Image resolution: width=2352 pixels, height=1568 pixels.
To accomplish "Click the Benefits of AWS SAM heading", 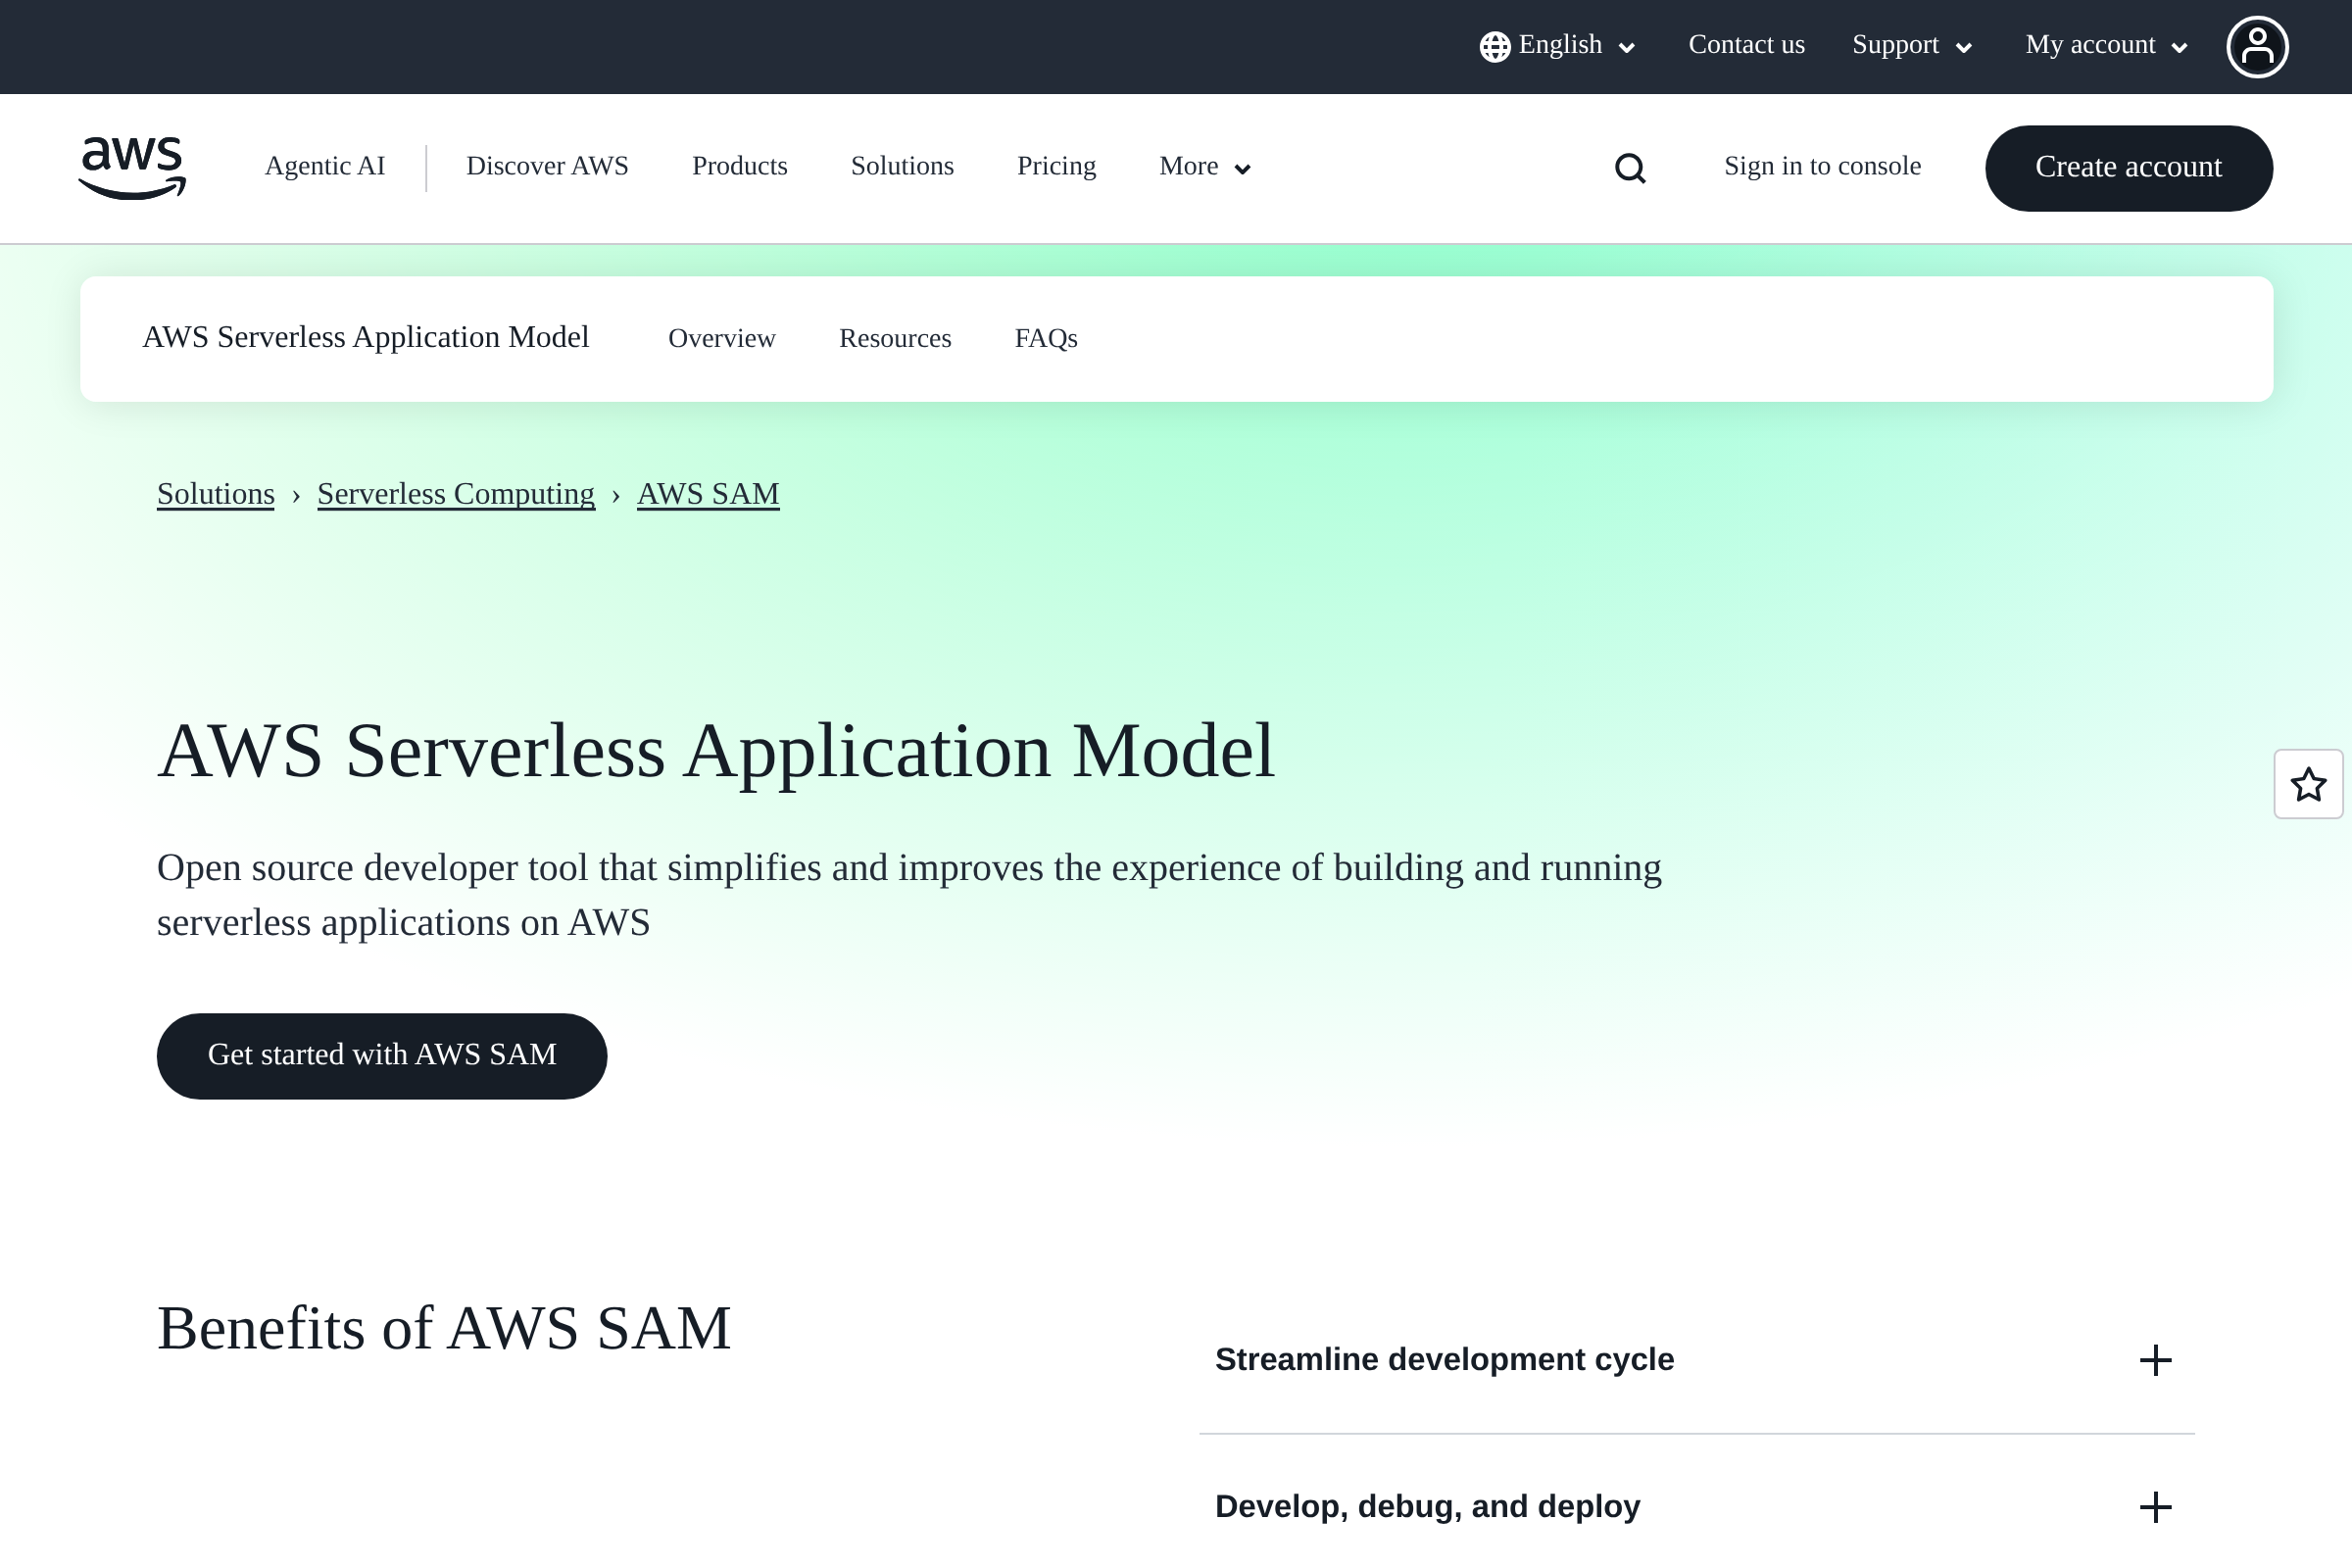I will pos(444,1329).
